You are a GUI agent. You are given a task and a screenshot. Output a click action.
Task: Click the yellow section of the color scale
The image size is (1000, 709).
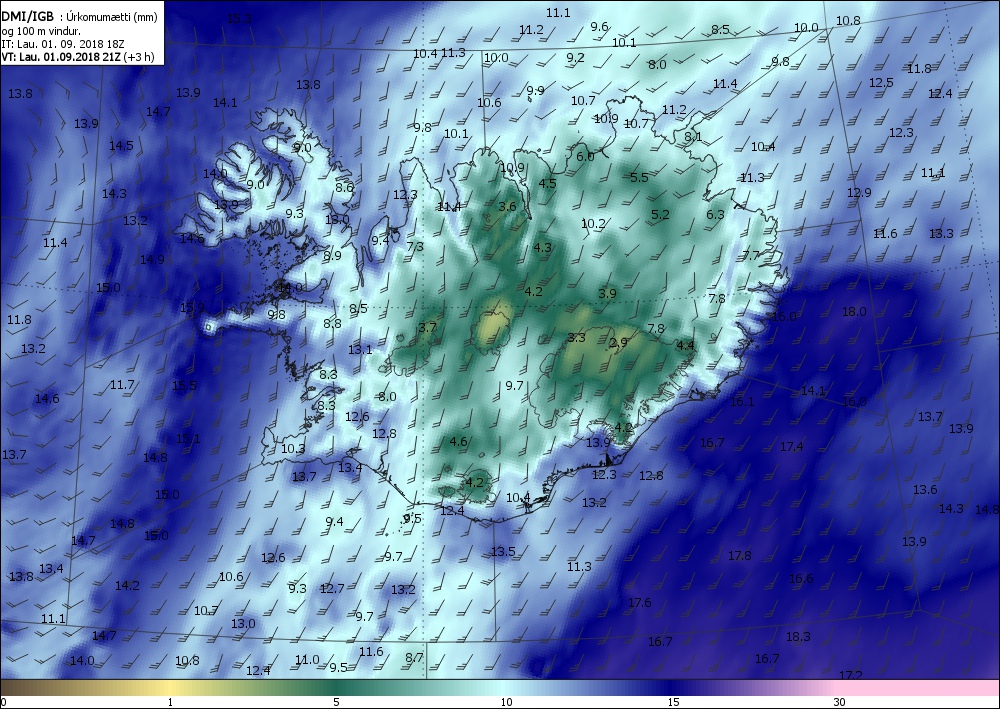pos(170,688)
